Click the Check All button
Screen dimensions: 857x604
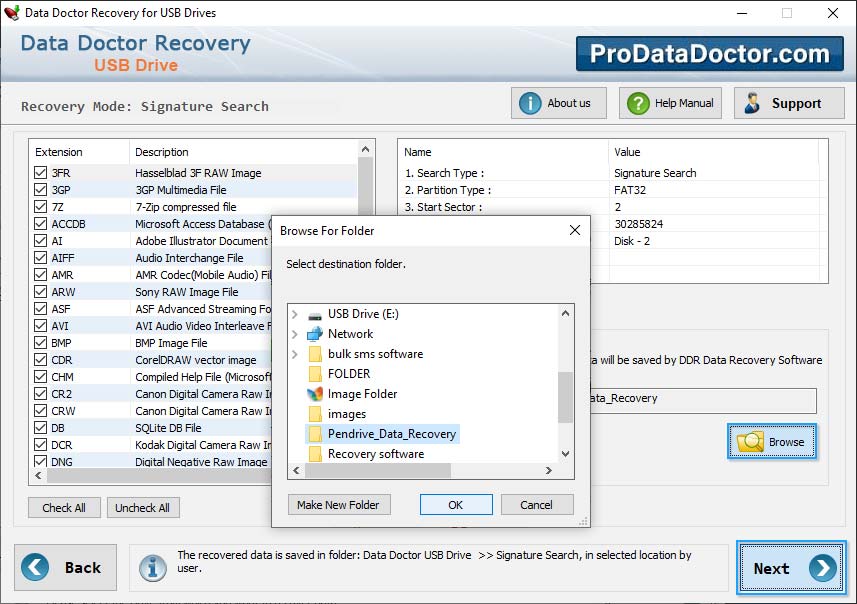click(x=64, y=508)
